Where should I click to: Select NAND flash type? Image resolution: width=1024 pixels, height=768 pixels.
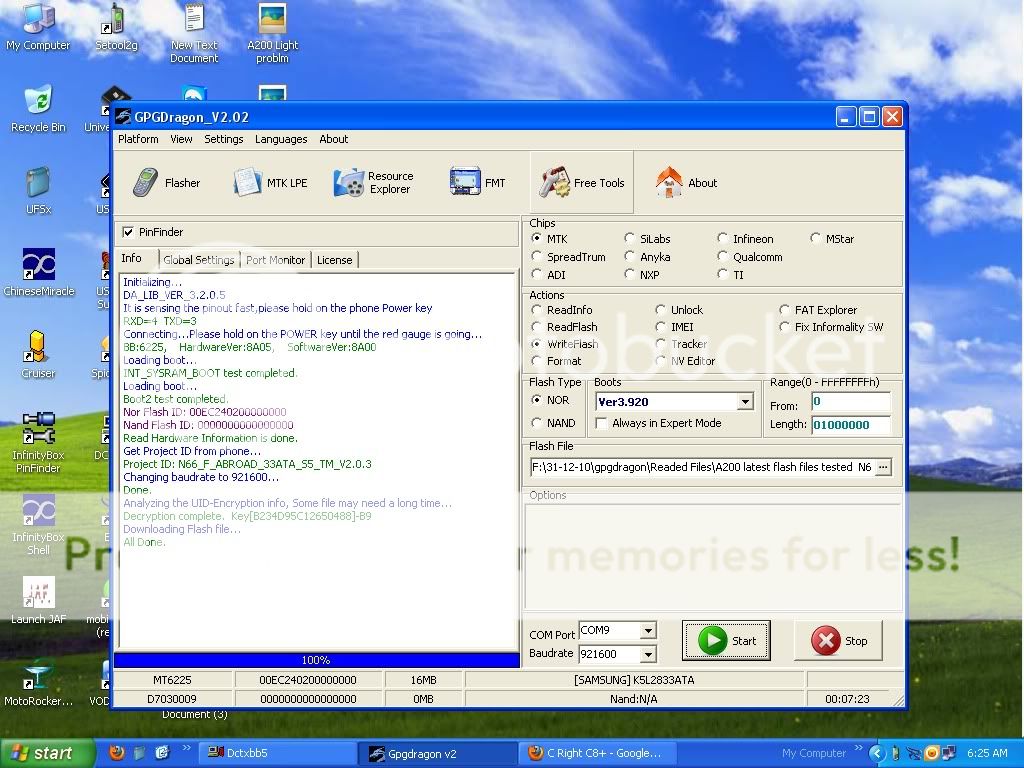click(536, 423)
